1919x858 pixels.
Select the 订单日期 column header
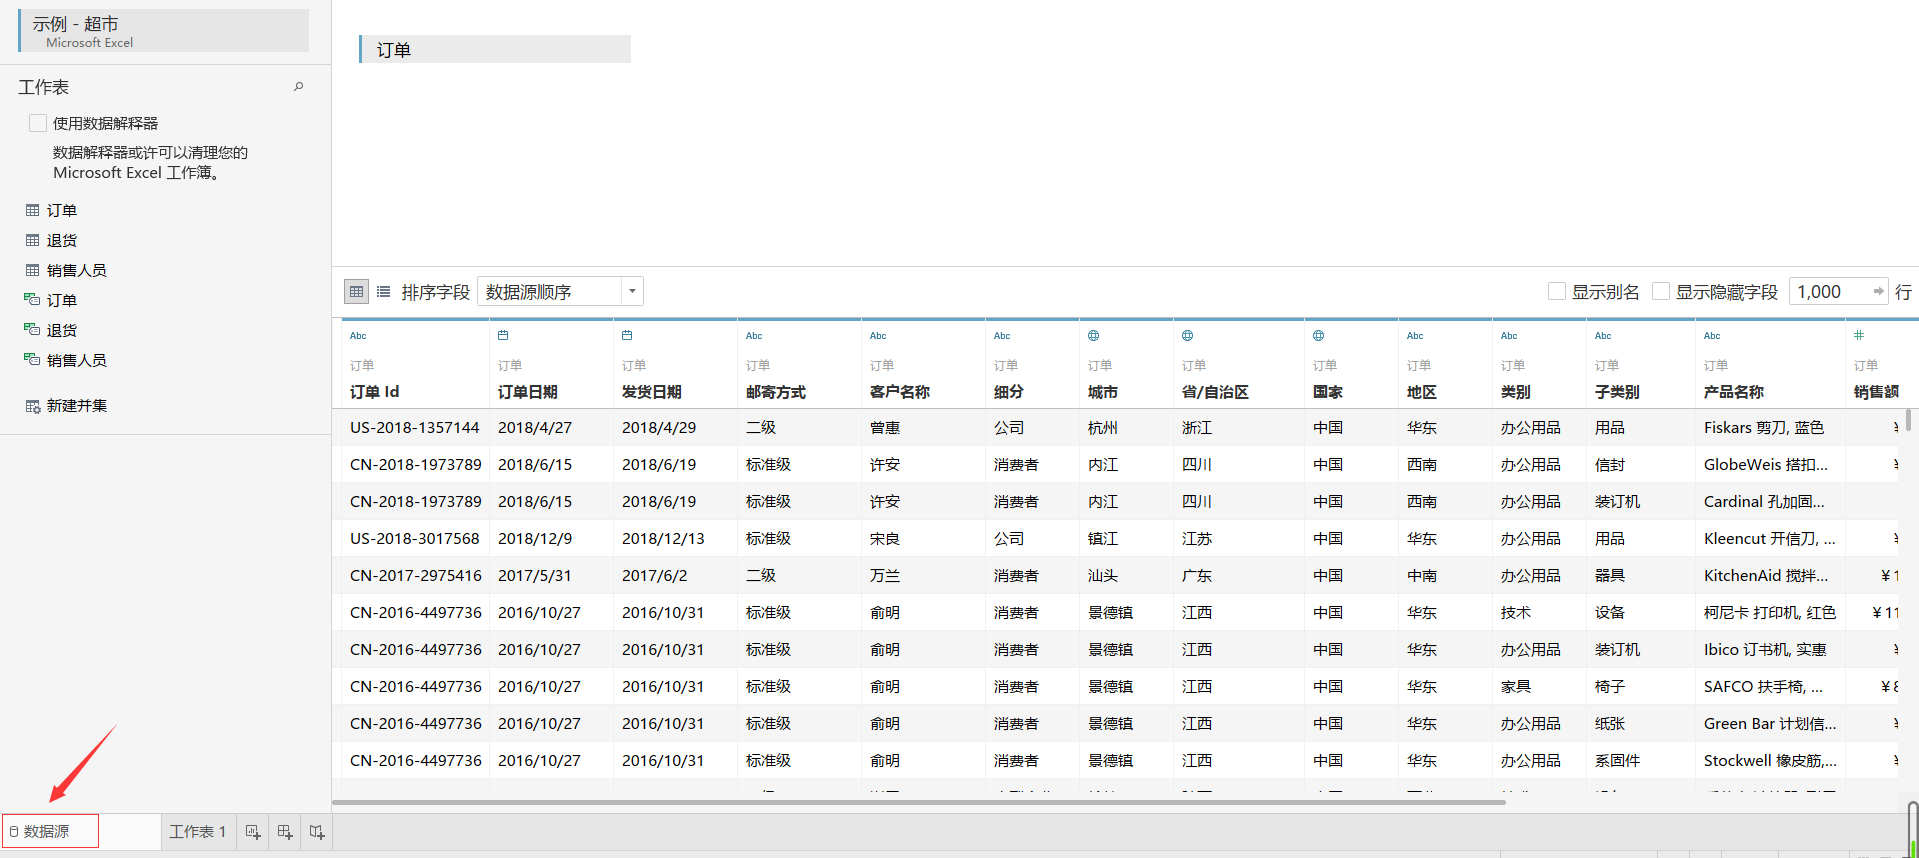pyautogui.click(x=528, y=392)
